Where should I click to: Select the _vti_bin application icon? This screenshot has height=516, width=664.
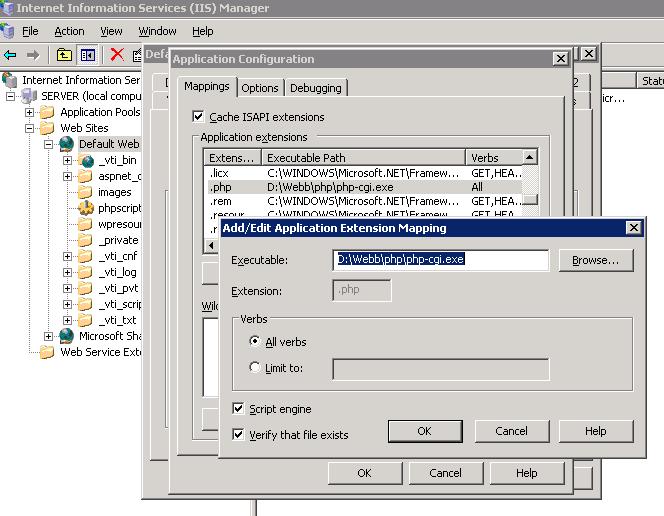point(87,160)
